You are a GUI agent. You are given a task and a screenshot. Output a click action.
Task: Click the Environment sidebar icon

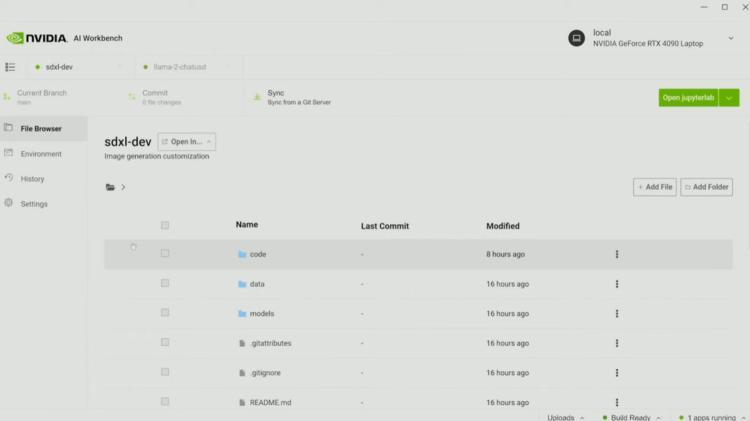coord(8,153)
